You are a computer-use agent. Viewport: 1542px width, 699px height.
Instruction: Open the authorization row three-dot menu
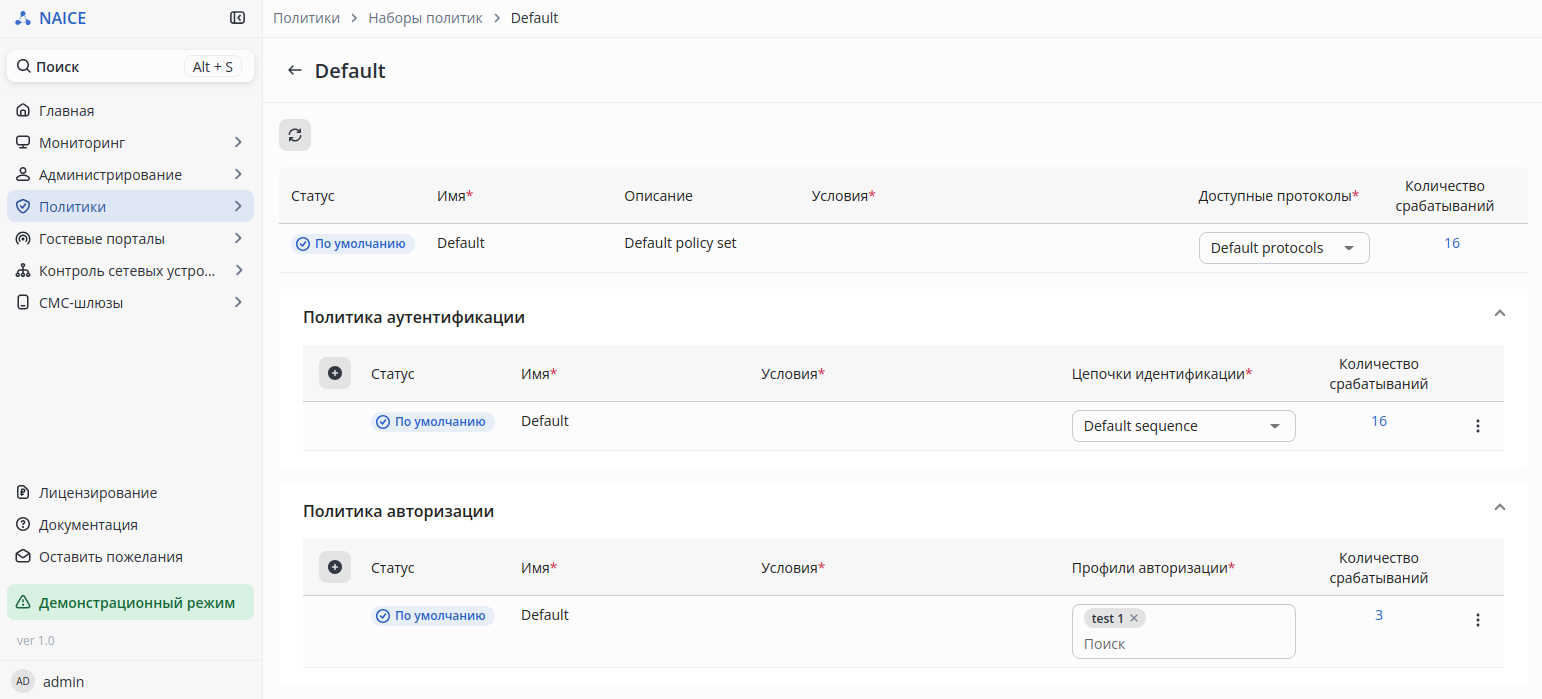1477,620
